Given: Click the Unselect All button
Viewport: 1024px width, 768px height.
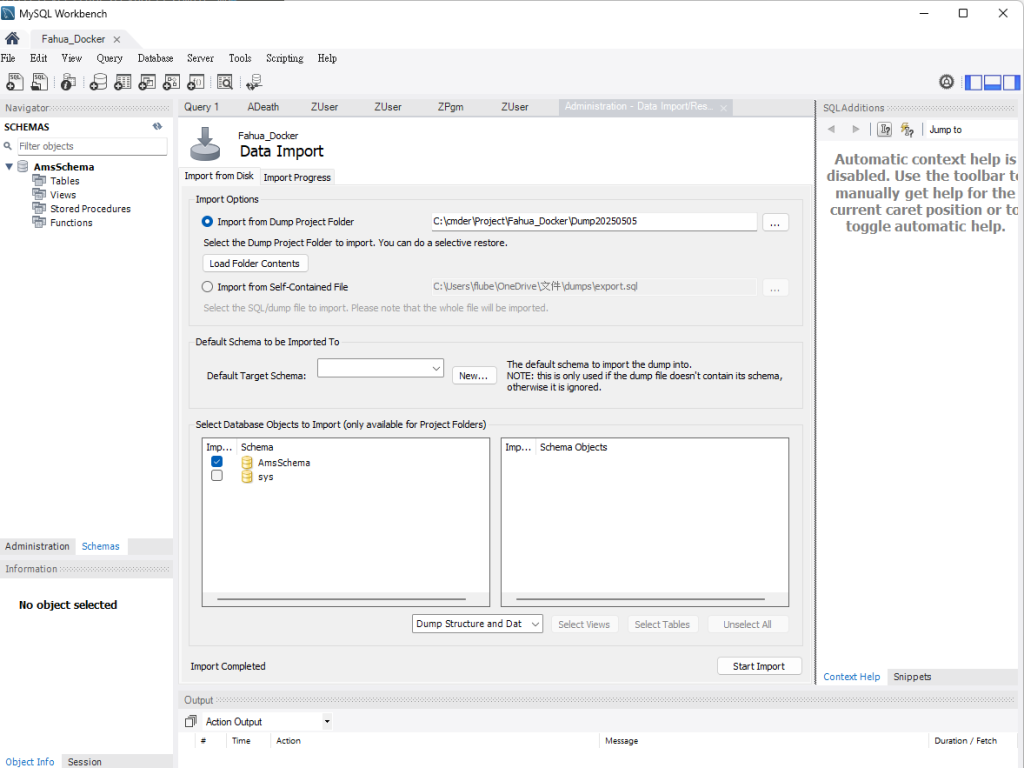Looking at the screenshot, I should pos(747,624).
